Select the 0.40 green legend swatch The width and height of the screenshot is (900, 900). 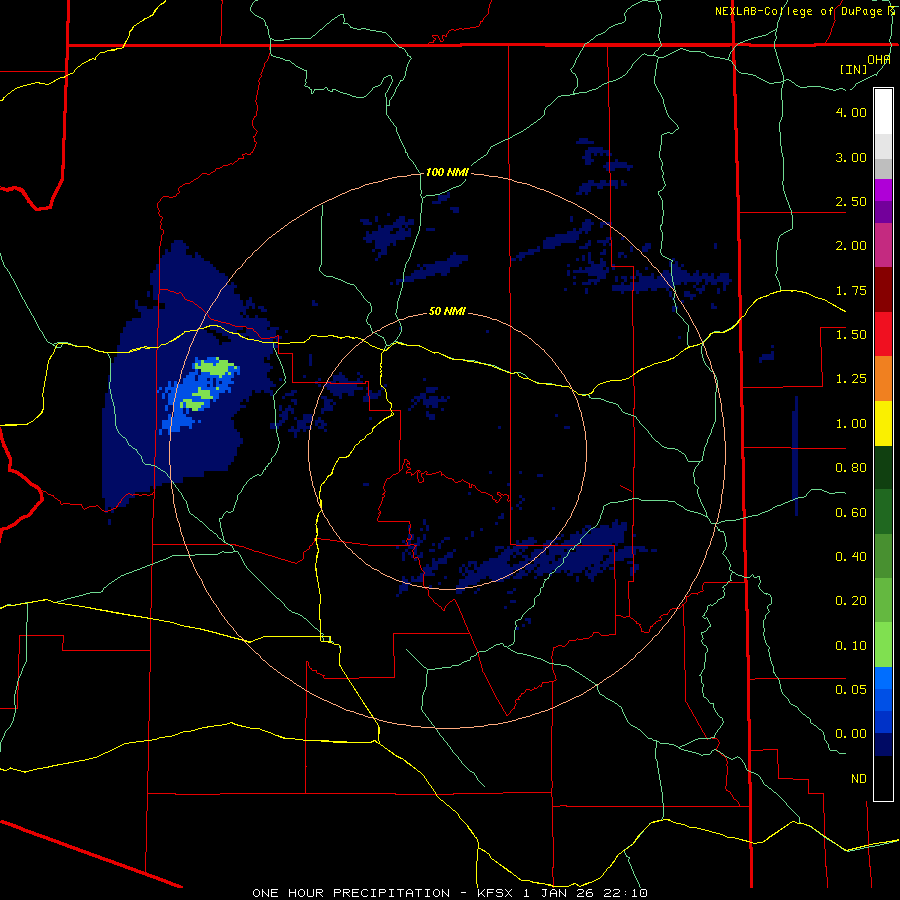coord(883,556)
